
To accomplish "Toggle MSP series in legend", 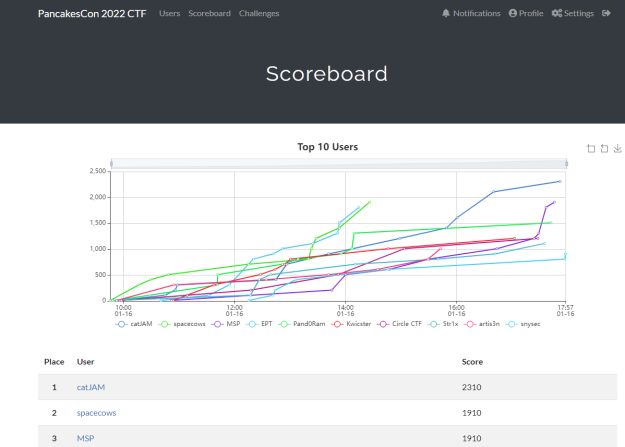I will tap(226, 324).
